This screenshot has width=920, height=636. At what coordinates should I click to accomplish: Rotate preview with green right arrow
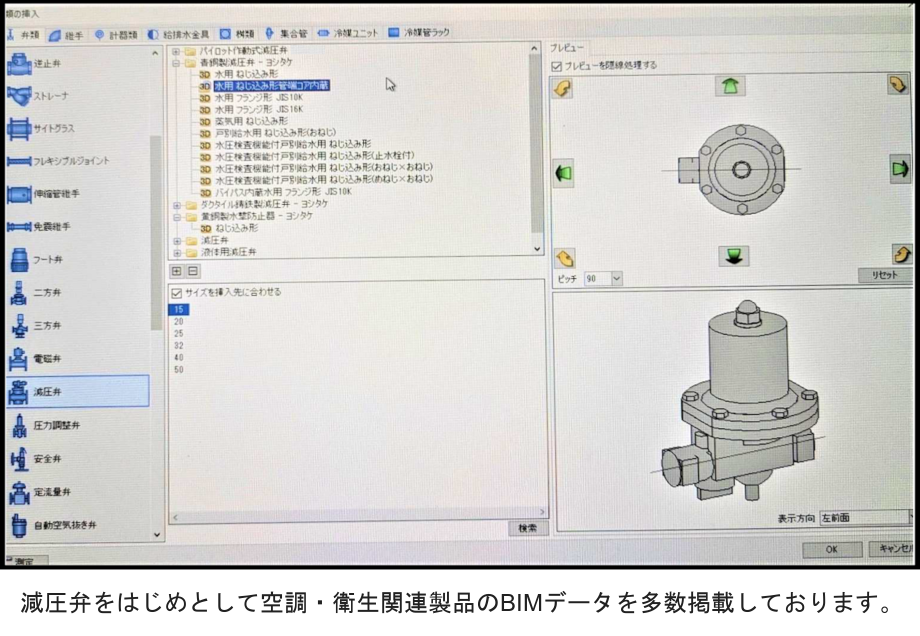tap(900, 169)
